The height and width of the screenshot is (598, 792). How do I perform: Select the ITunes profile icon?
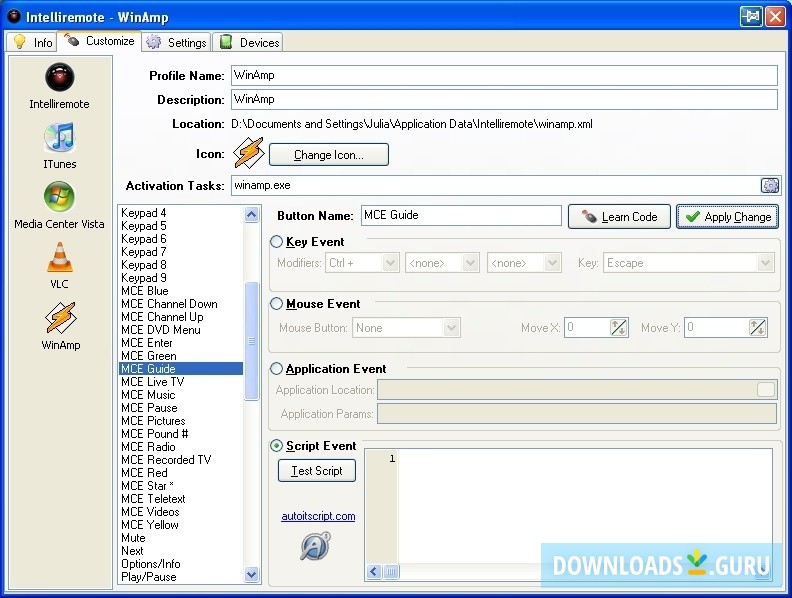60,137
